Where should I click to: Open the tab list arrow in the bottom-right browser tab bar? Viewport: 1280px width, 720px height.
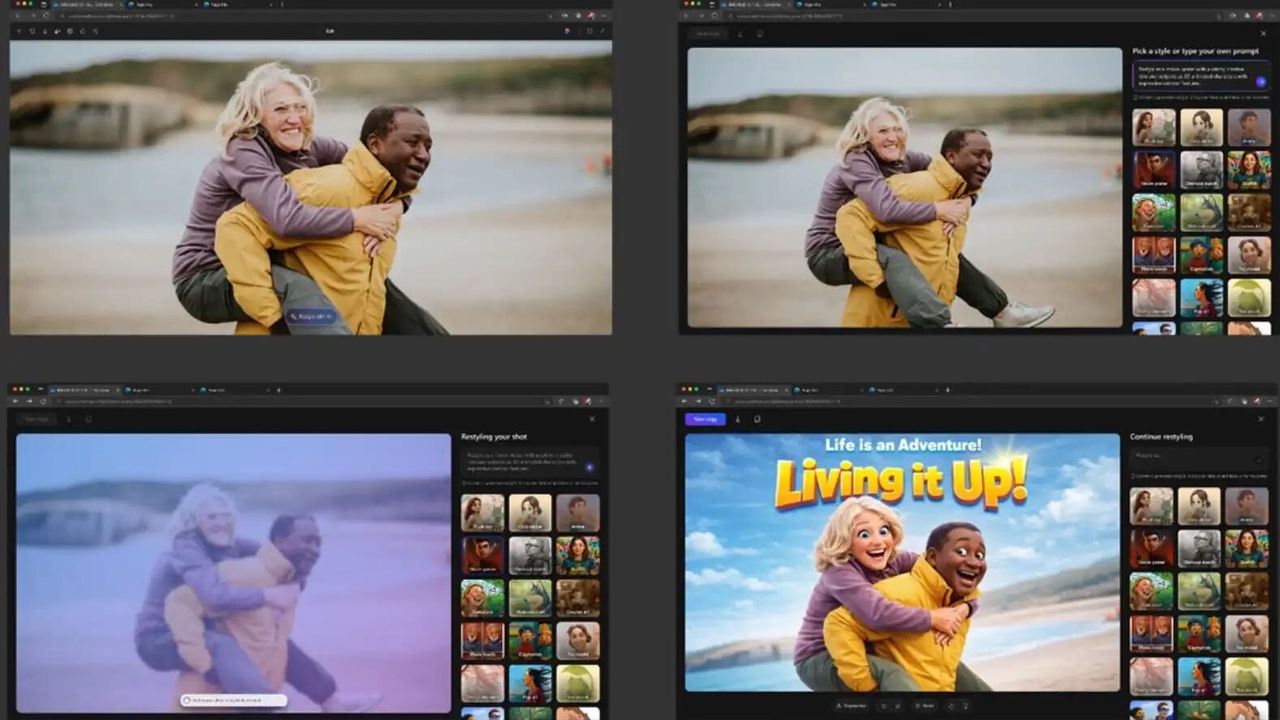click(947, 389)
